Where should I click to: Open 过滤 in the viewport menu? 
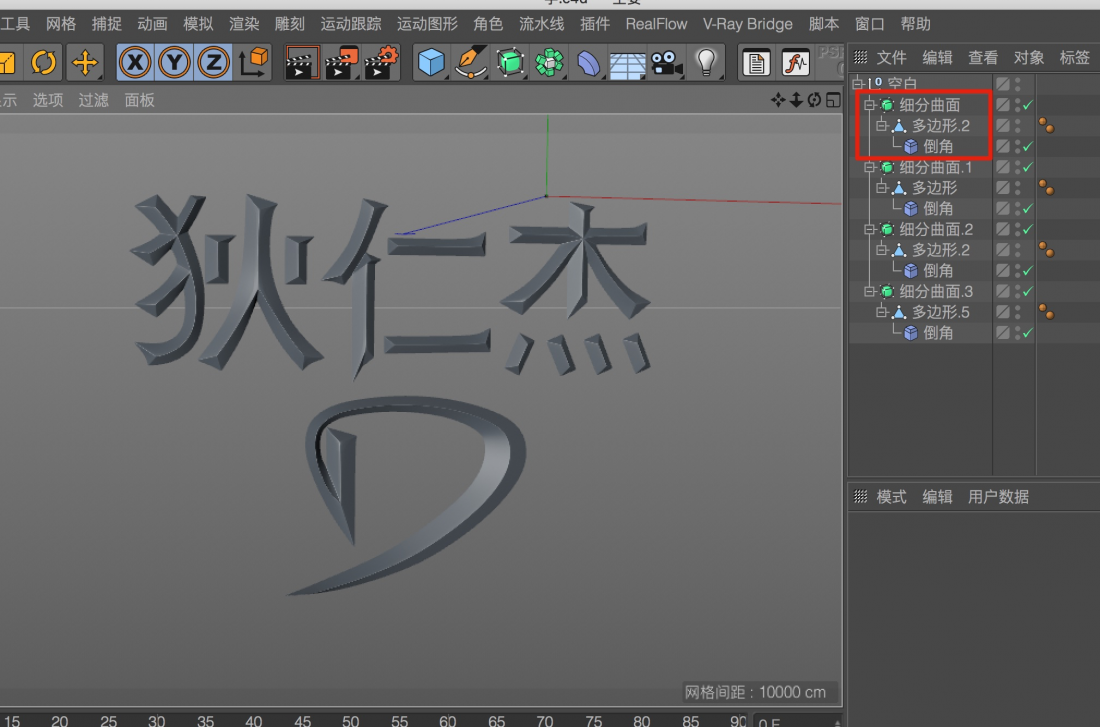pos(94,100)
